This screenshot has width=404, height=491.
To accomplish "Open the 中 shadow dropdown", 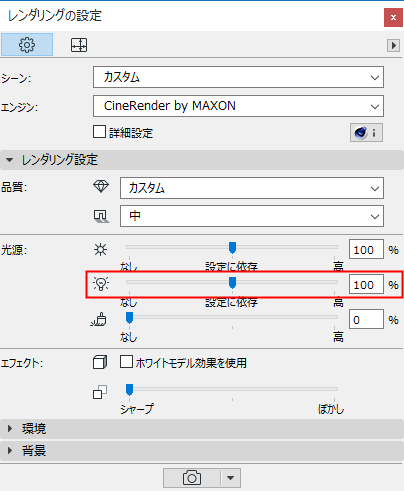I will (252, 216).
